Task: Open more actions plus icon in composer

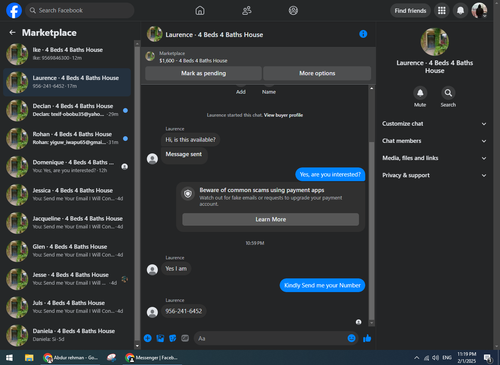Action: pyautogui.click(x=148, y=338)
